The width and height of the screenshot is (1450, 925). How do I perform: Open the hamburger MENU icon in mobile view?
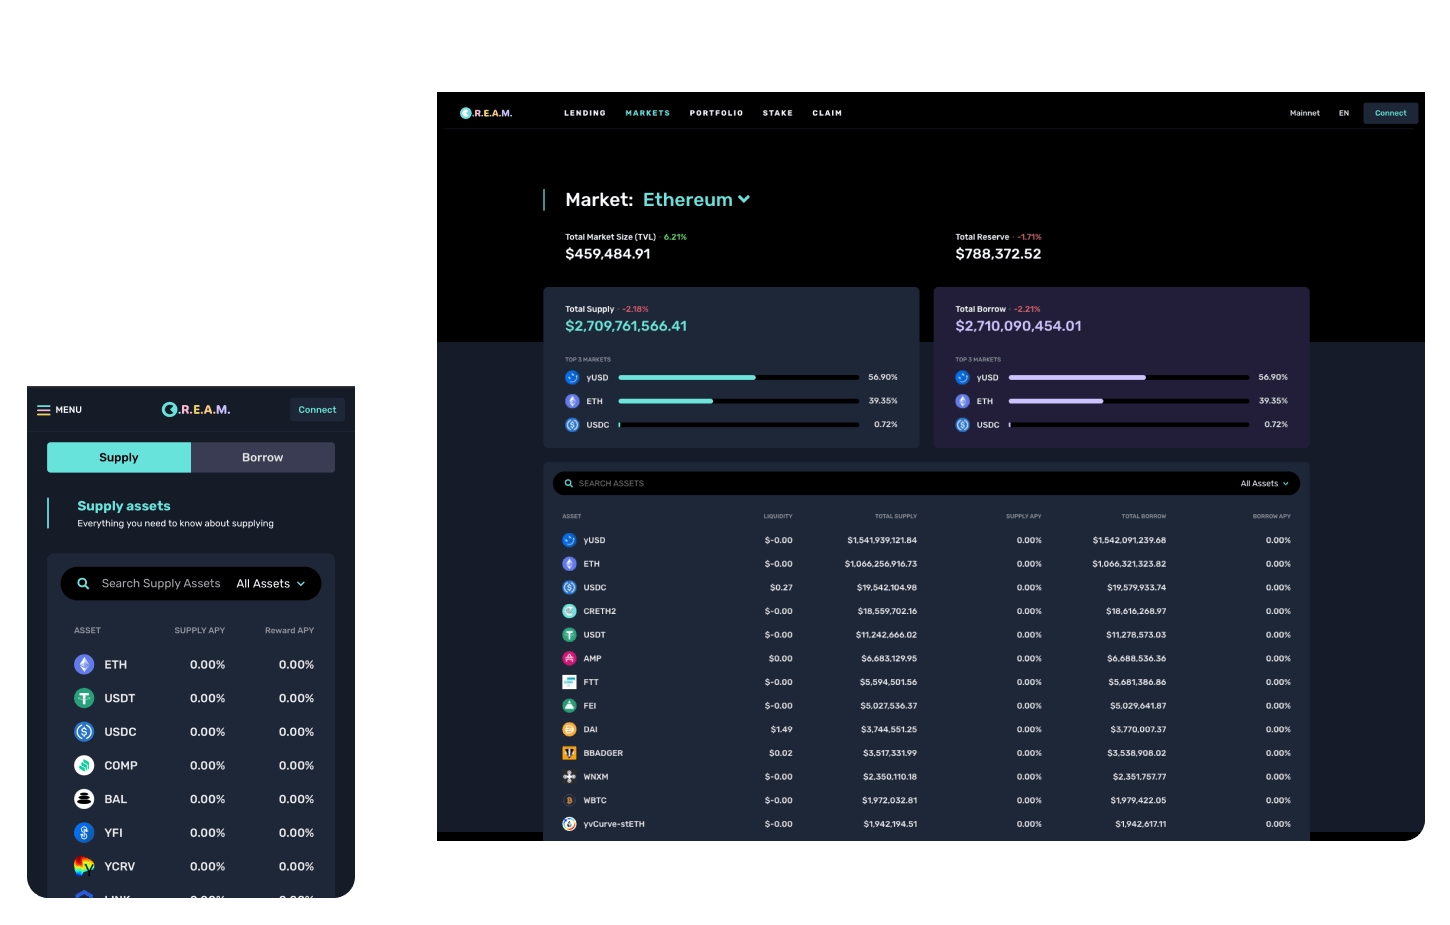(x=44, y=410)
